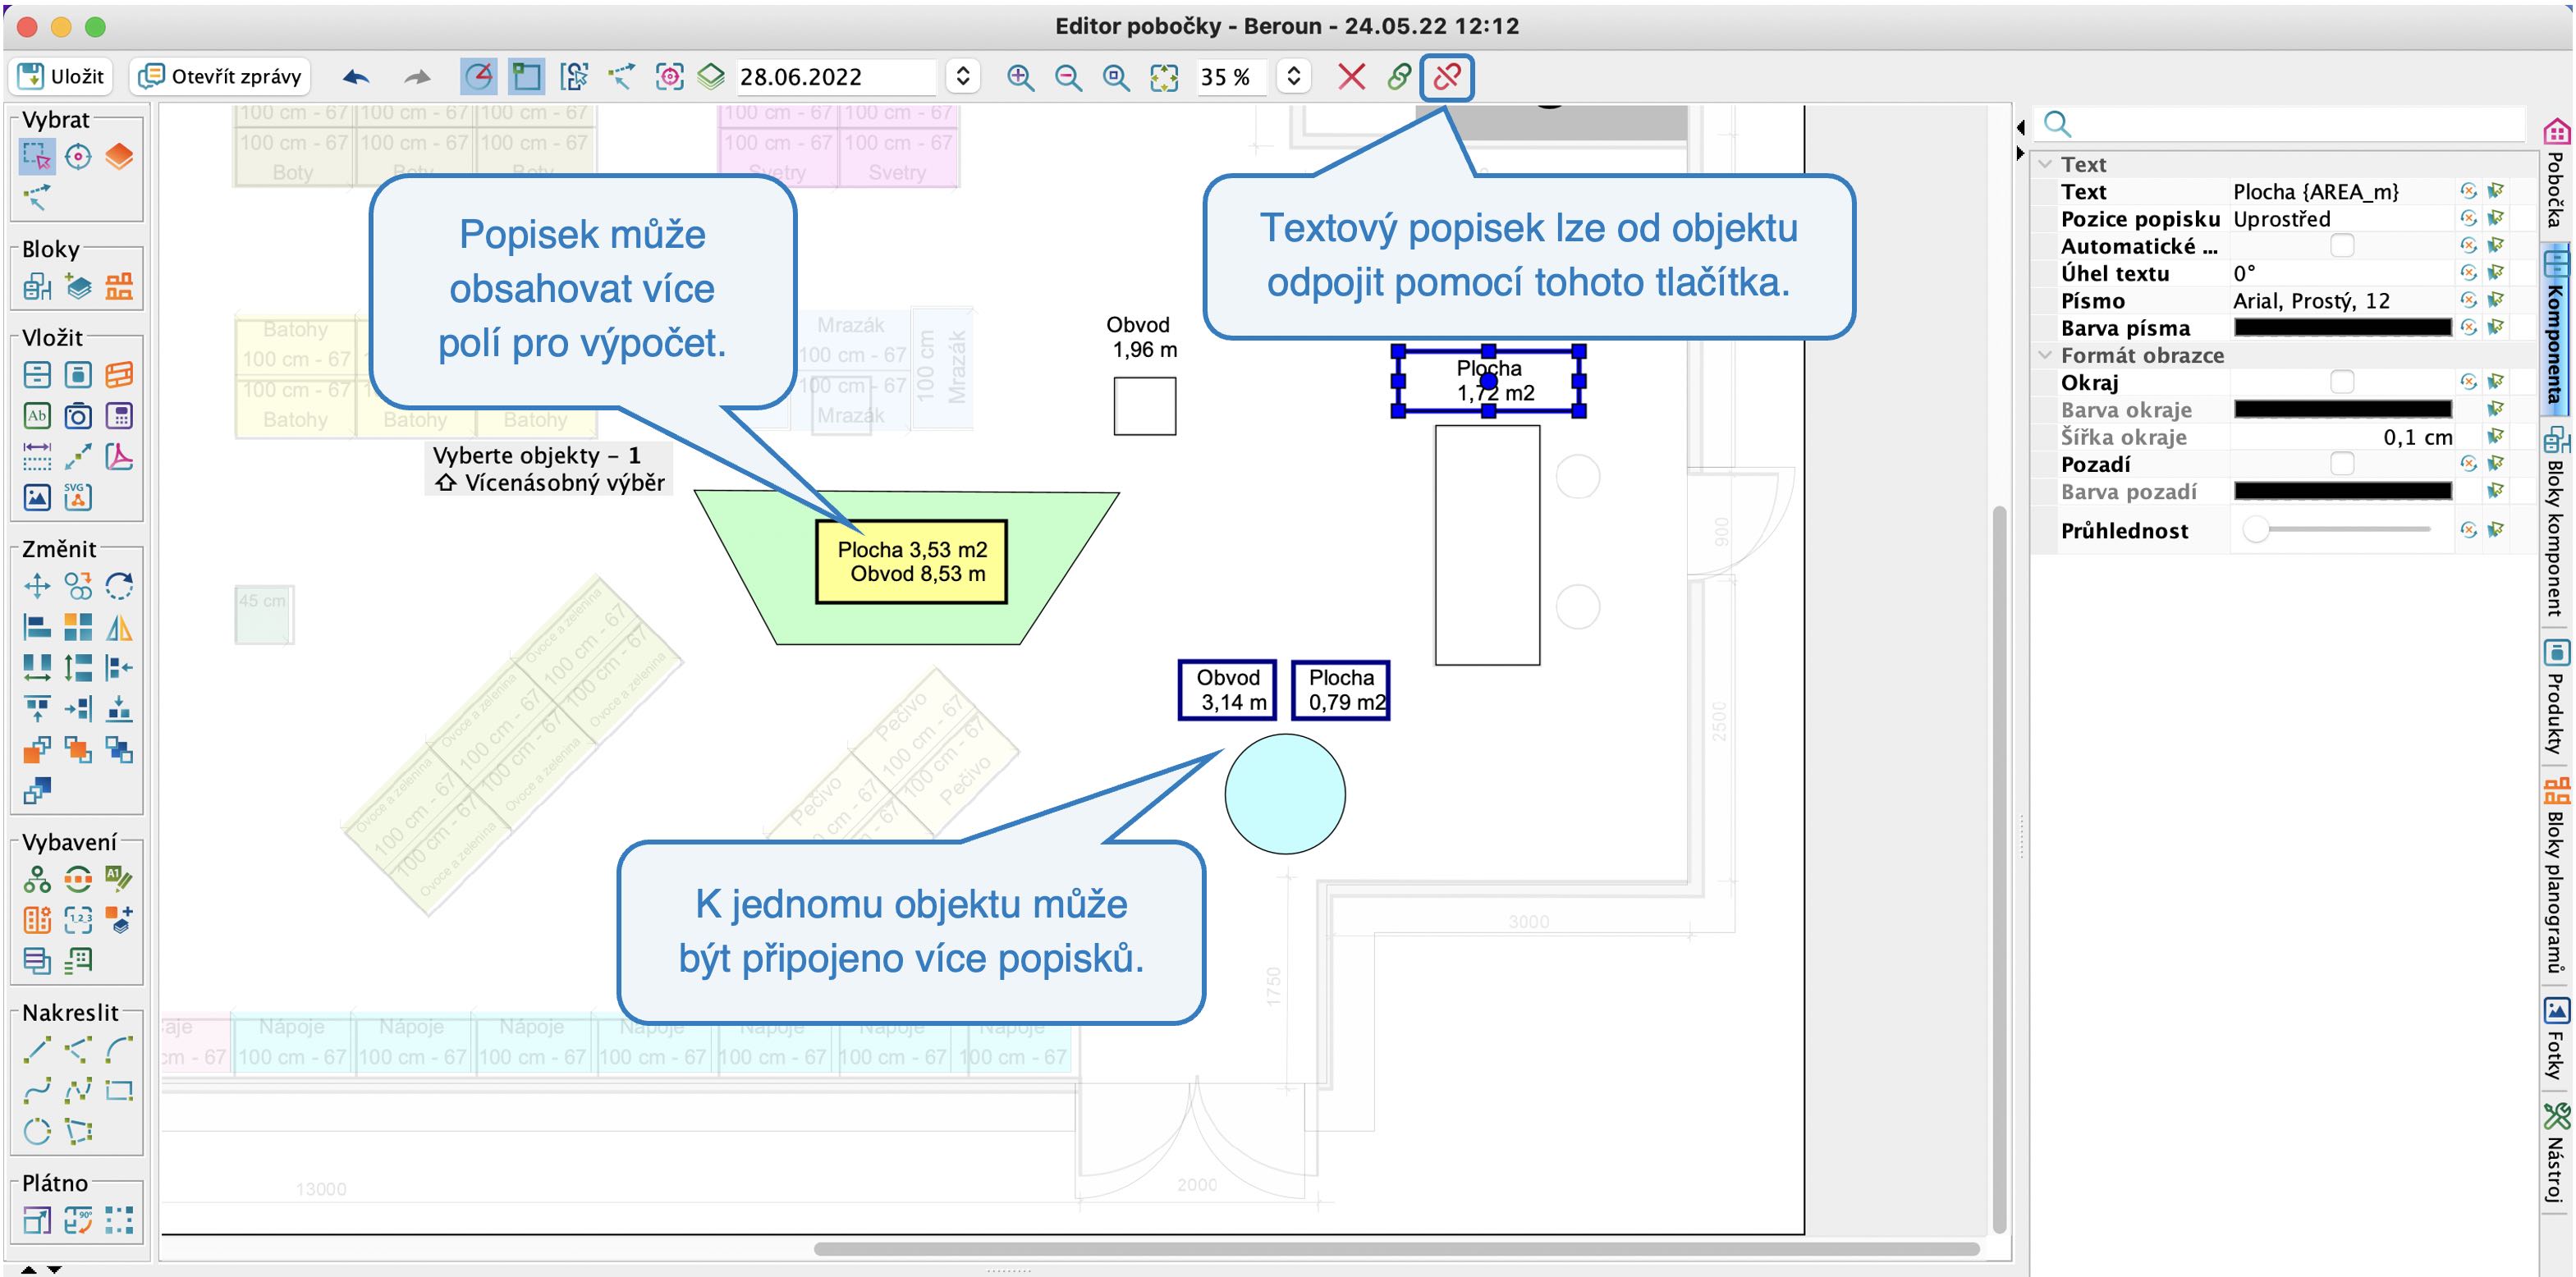Click the Barva pozadí color swatch
This screenshot has height=1277, width=2576.
(2342, 492)
